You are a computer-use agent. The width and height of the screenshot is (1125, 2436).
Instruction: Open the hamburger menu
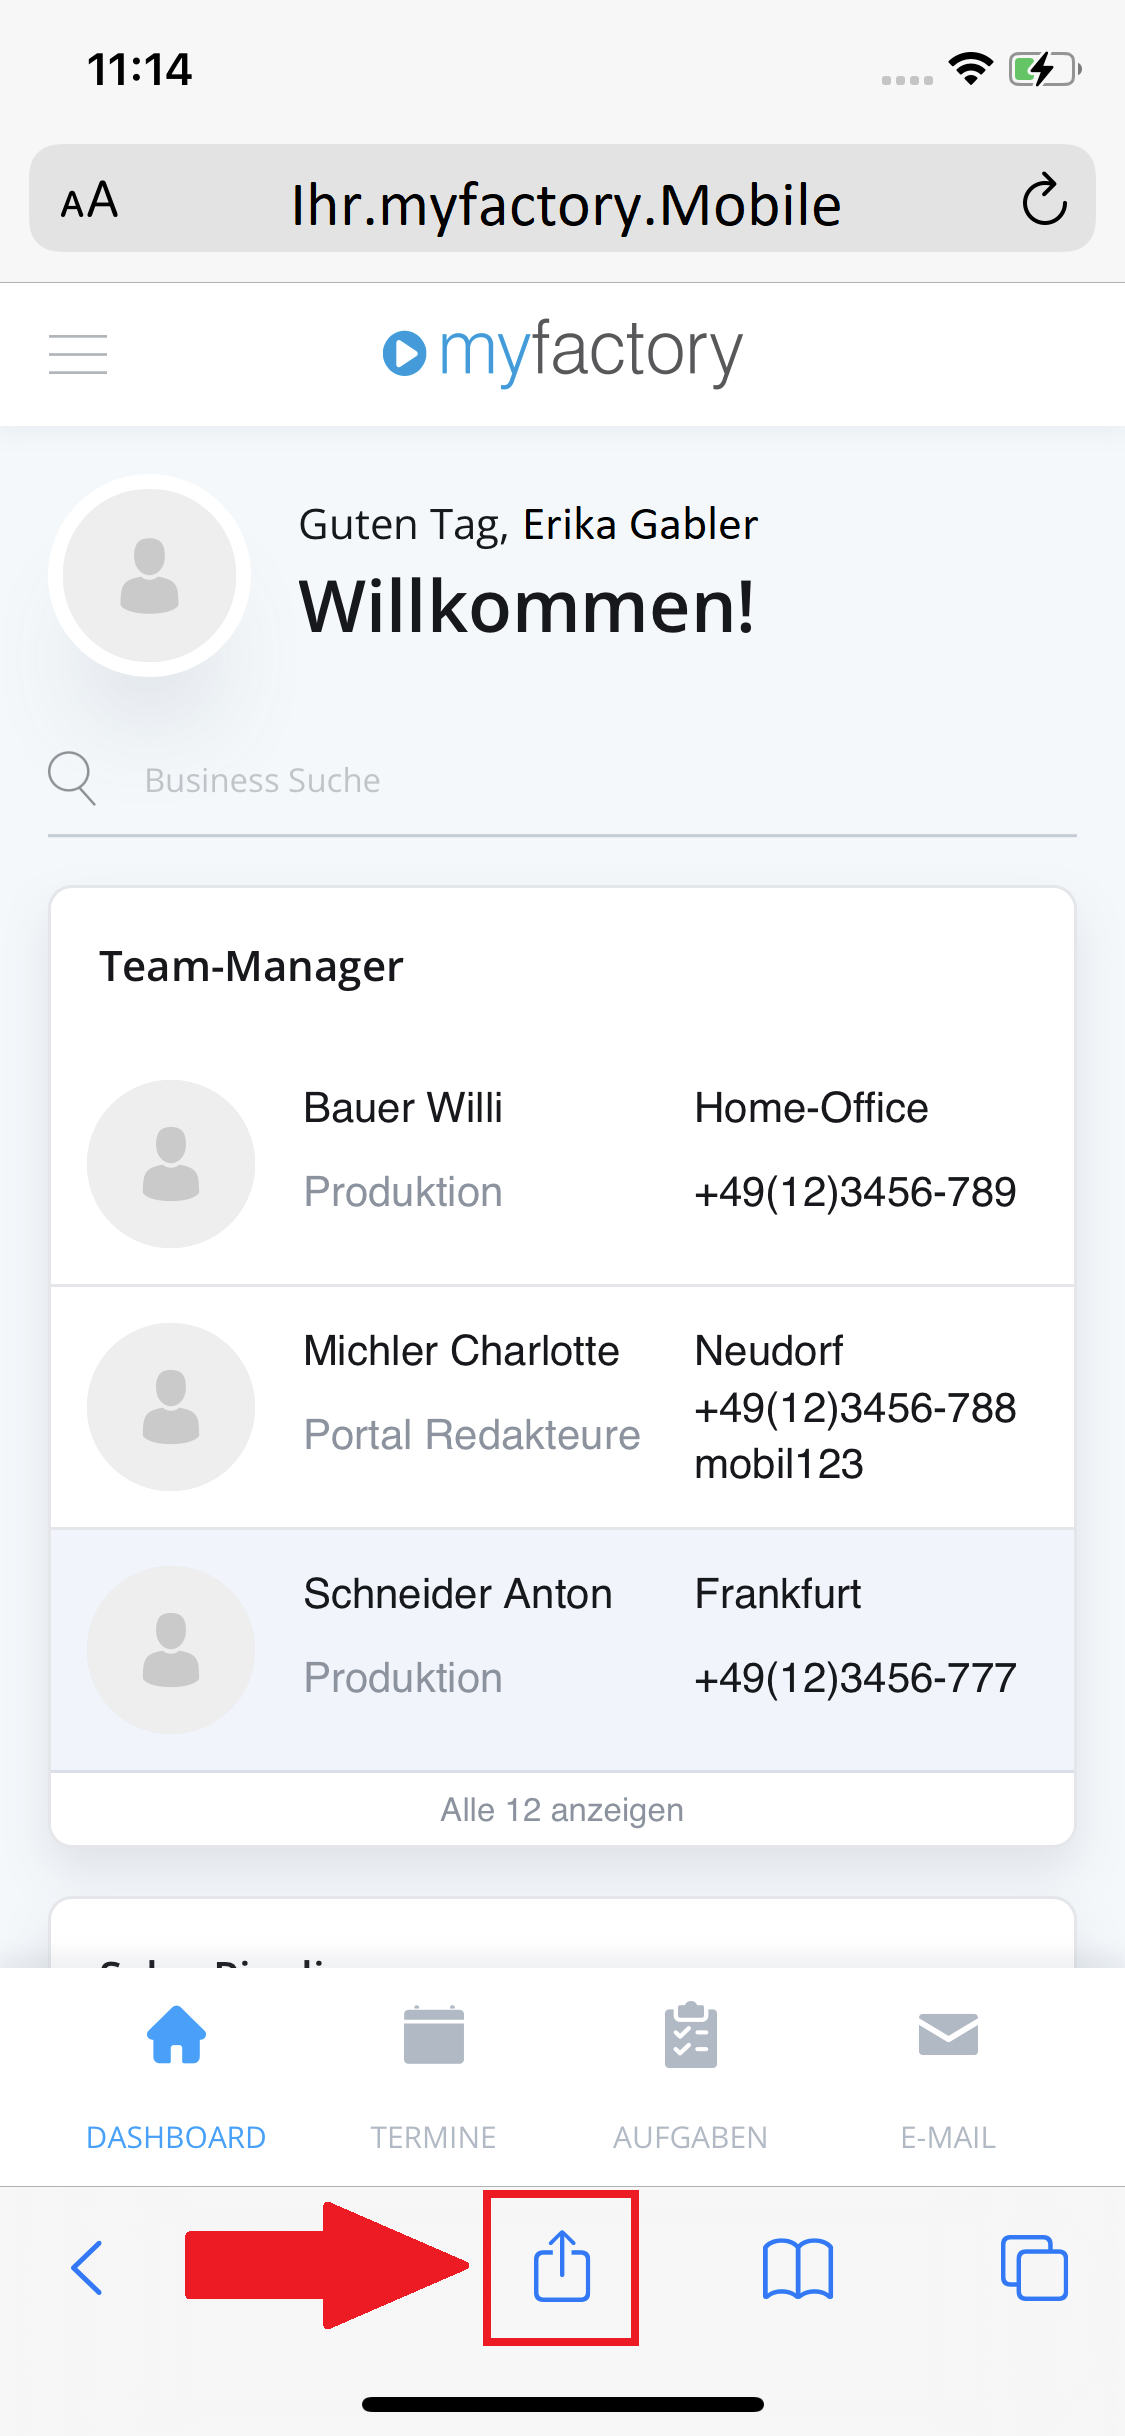pyautogui.click(x=78, y=354)
